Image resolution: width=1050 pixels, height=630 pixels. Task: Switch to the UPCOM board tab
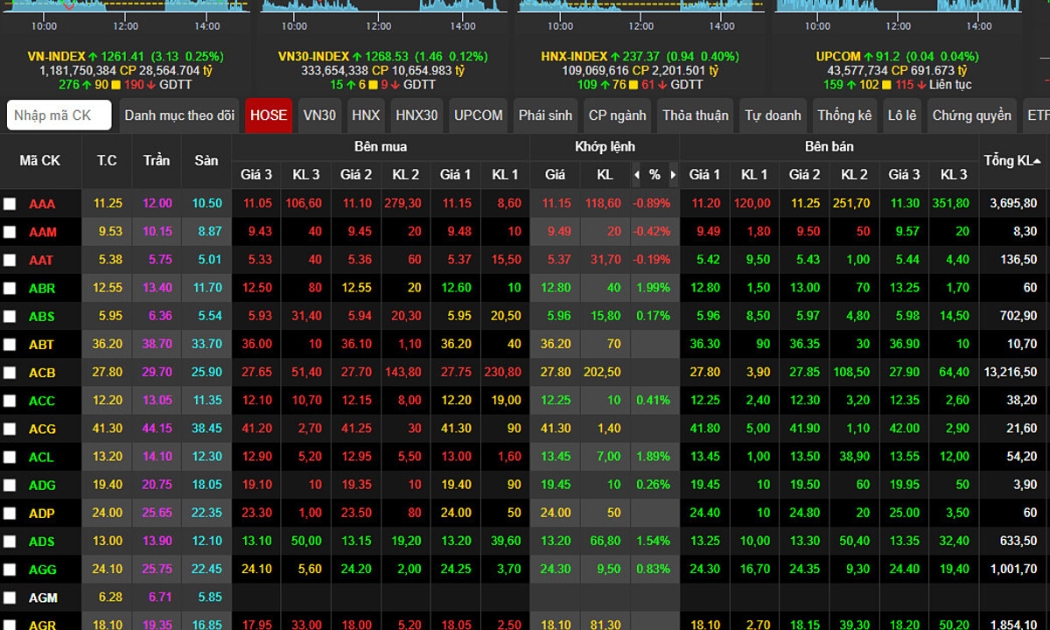478,116
